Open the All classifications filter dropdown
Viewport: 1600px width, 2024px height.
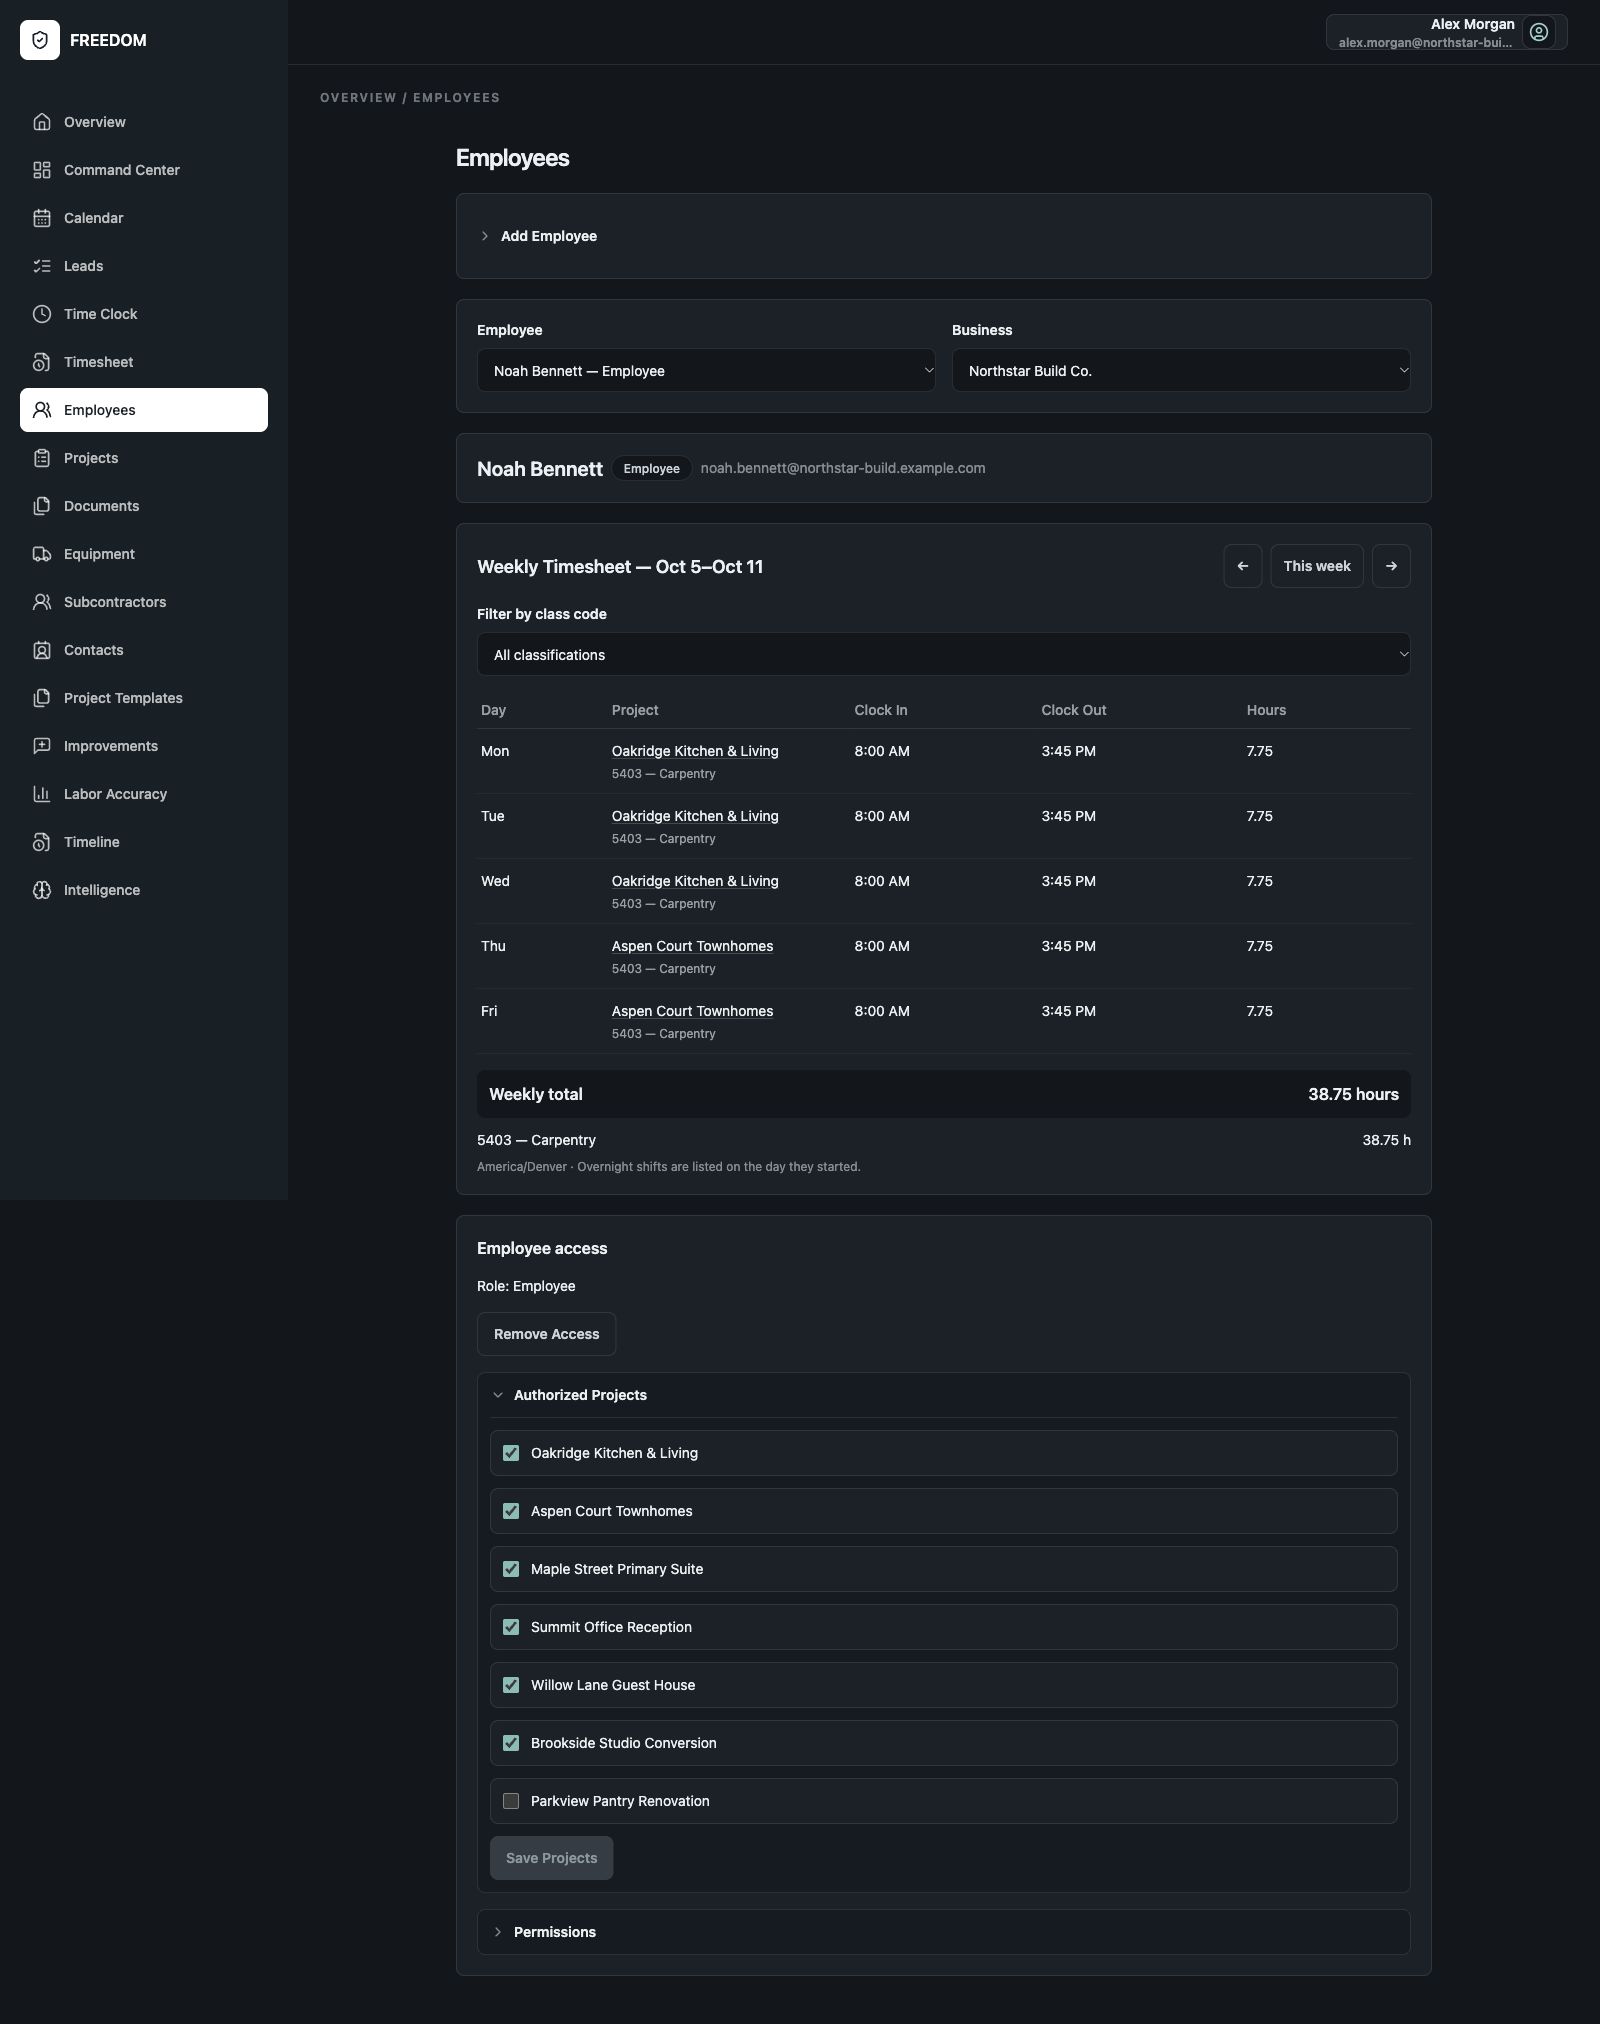point(943,655)
